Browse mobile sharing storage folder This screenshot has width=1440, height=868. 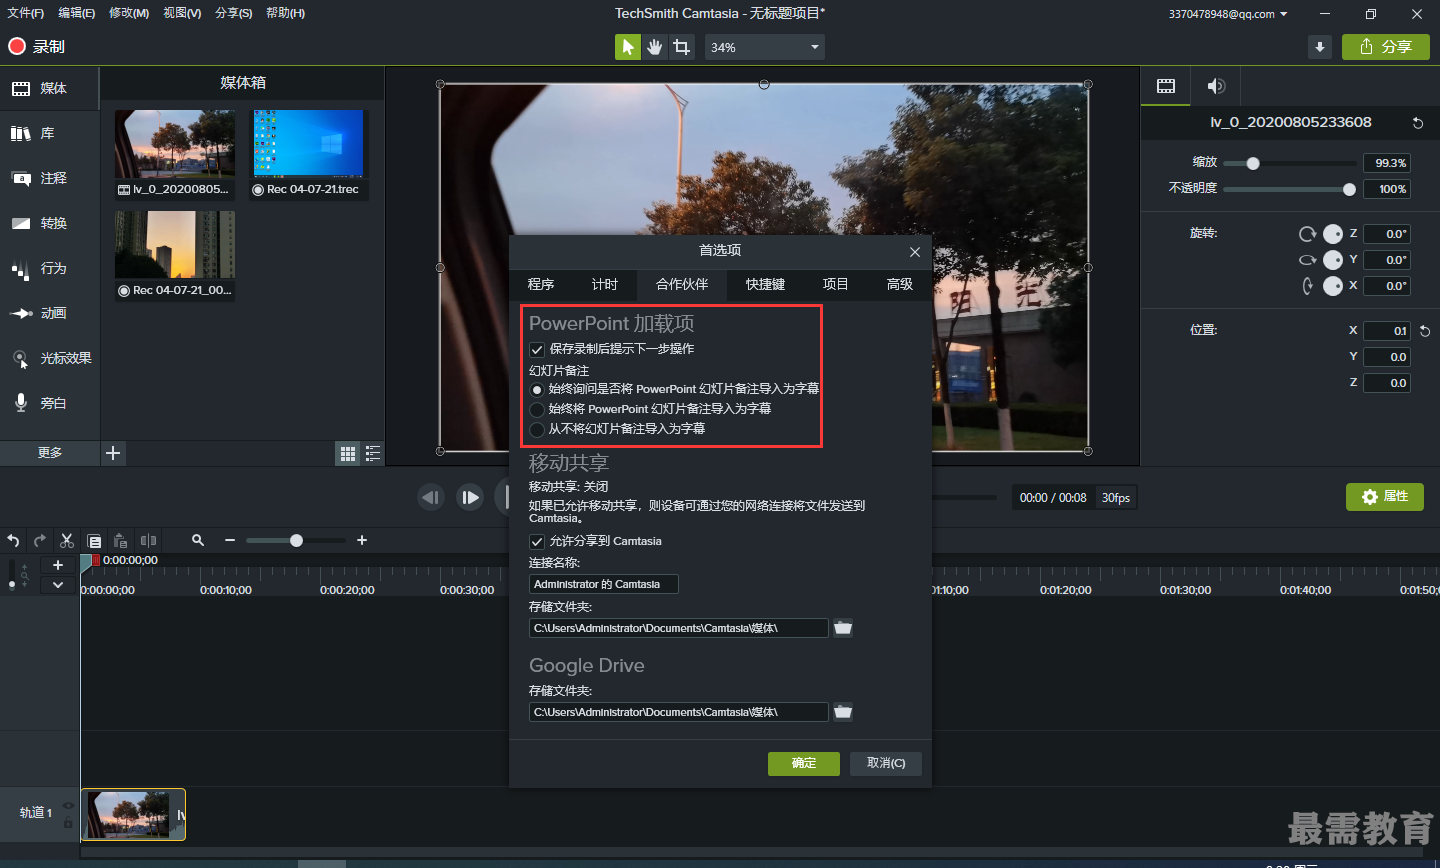843,628
